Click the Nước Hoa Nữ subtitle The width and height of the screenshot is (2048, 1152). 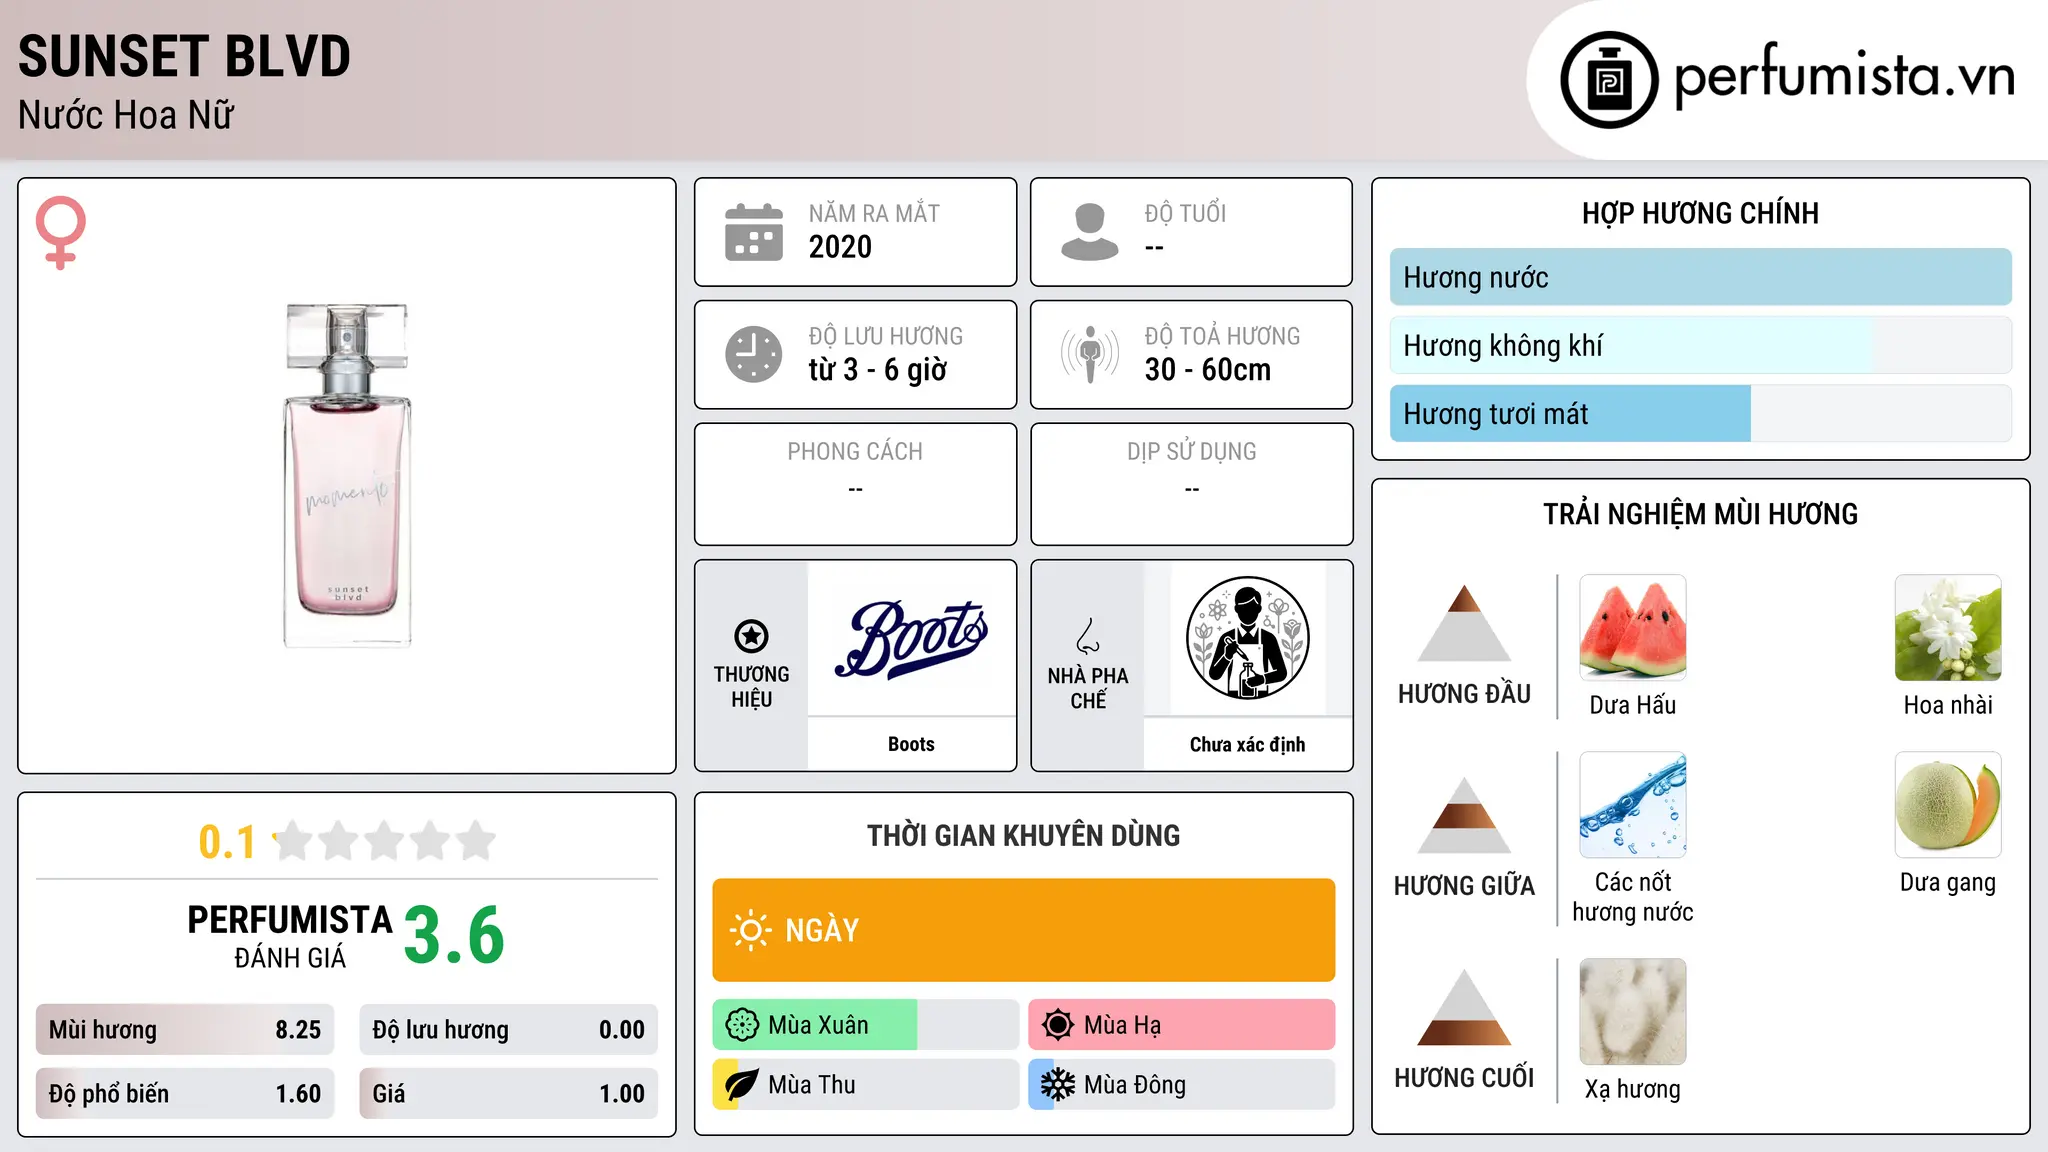(x=126, y=115)
